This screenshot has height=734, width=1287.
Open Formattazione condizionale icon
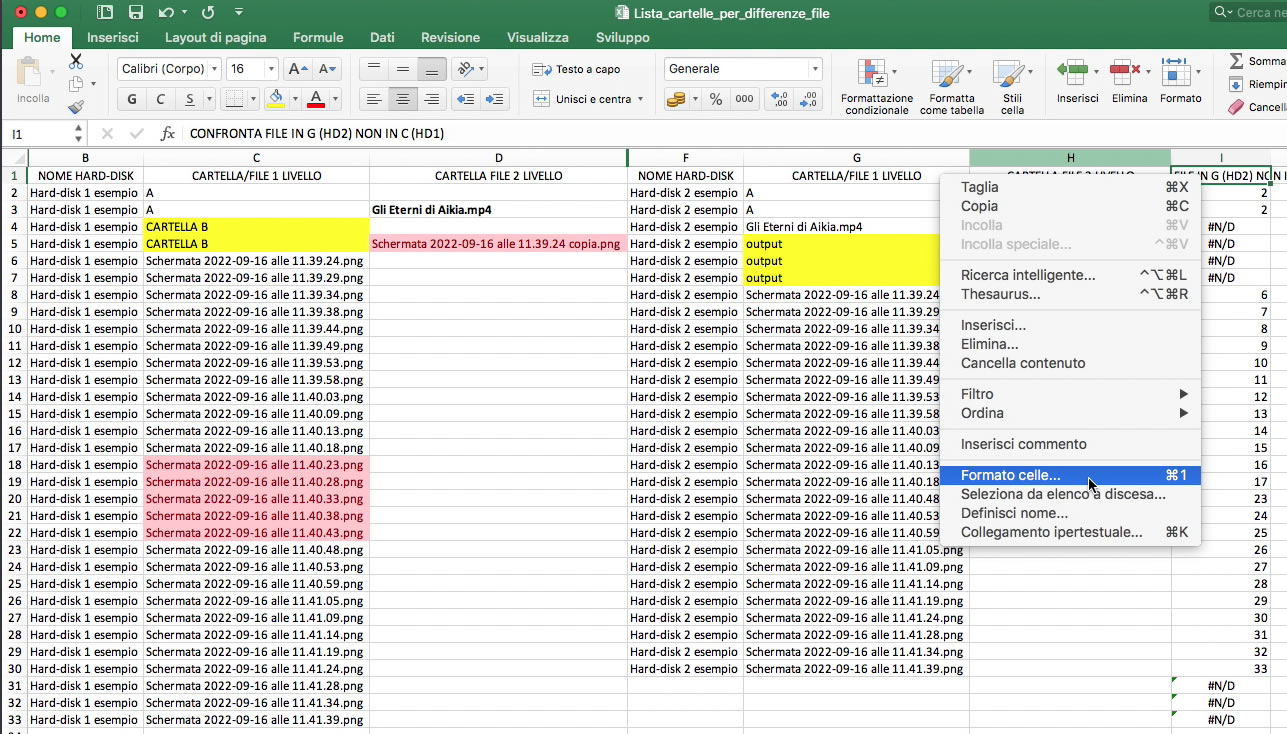tap(872, 74)
